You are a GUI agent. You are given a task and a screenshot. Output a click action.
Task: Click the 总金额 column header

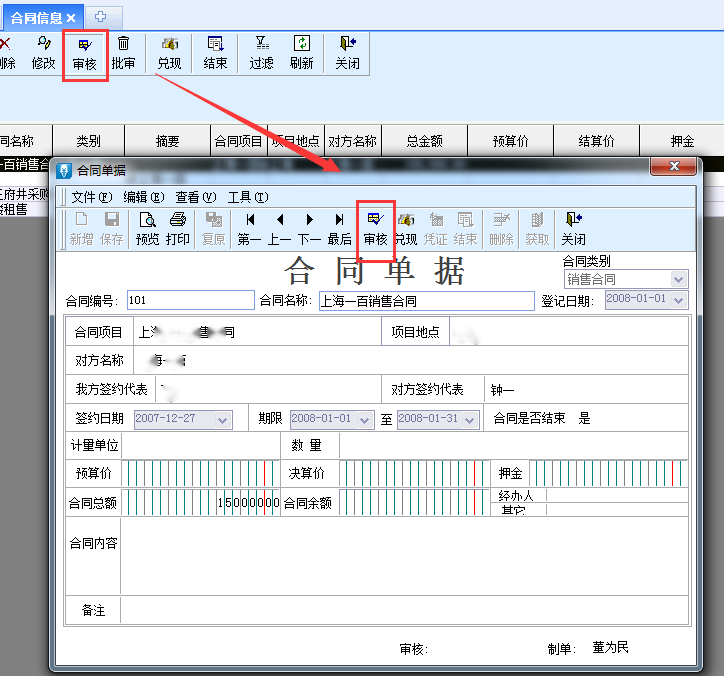pyautogui.click(x=424, y=142)
